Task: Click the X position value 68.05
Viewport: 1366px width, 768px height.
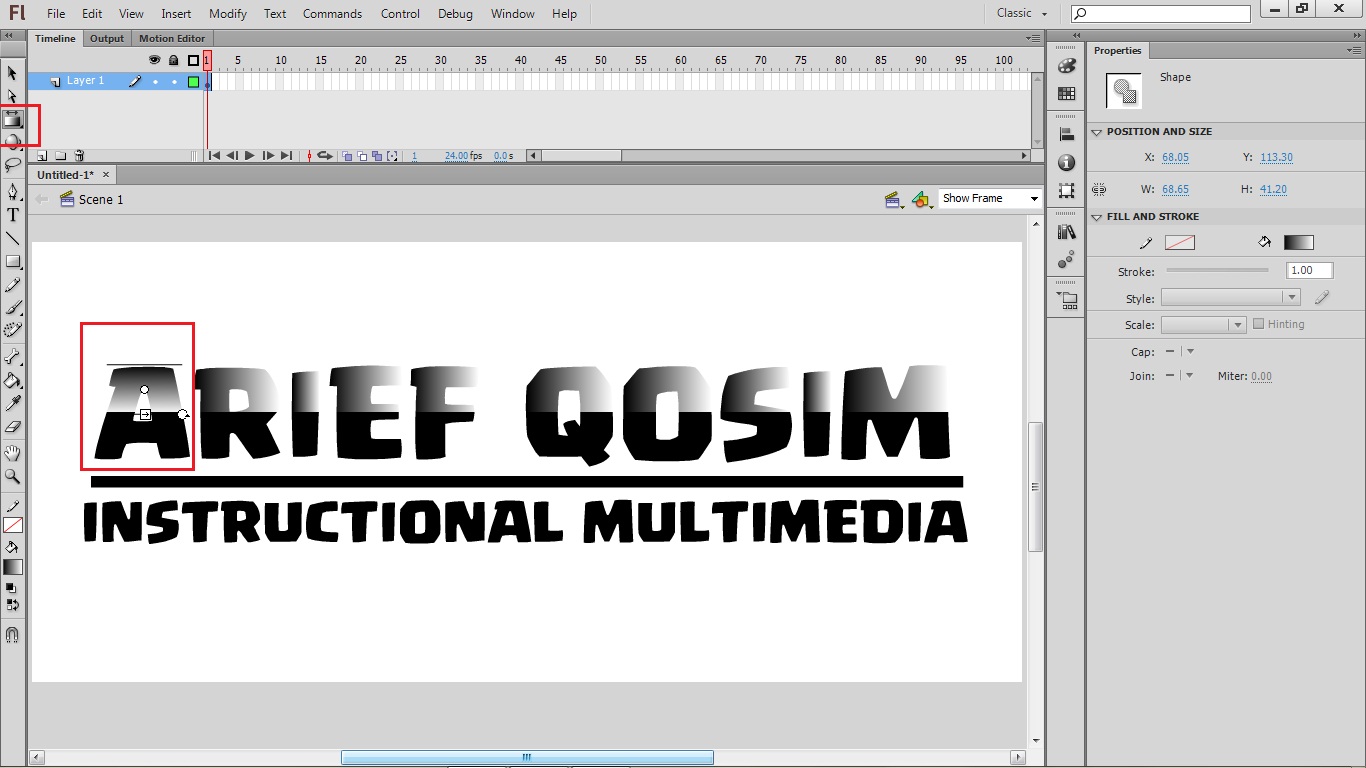Action: (x=1176, y=158)
